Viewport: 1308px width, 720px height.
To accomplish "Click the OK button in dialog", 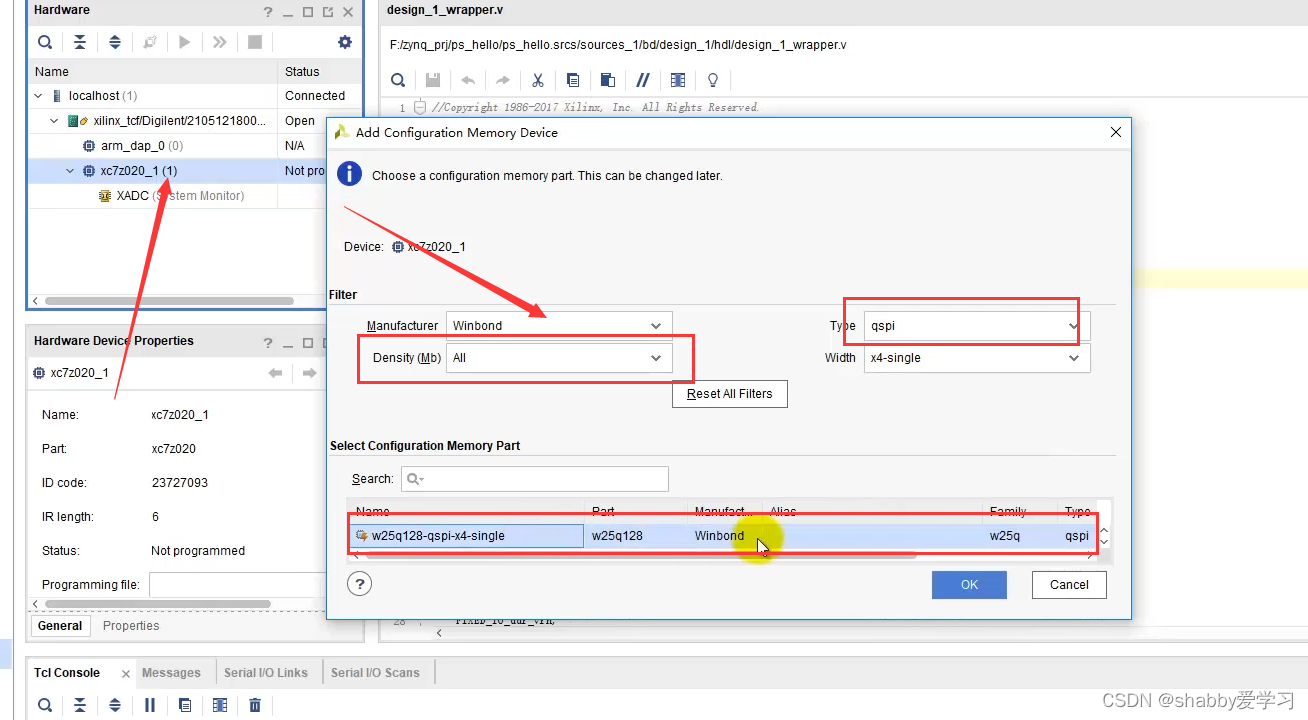I will point(969,585).
